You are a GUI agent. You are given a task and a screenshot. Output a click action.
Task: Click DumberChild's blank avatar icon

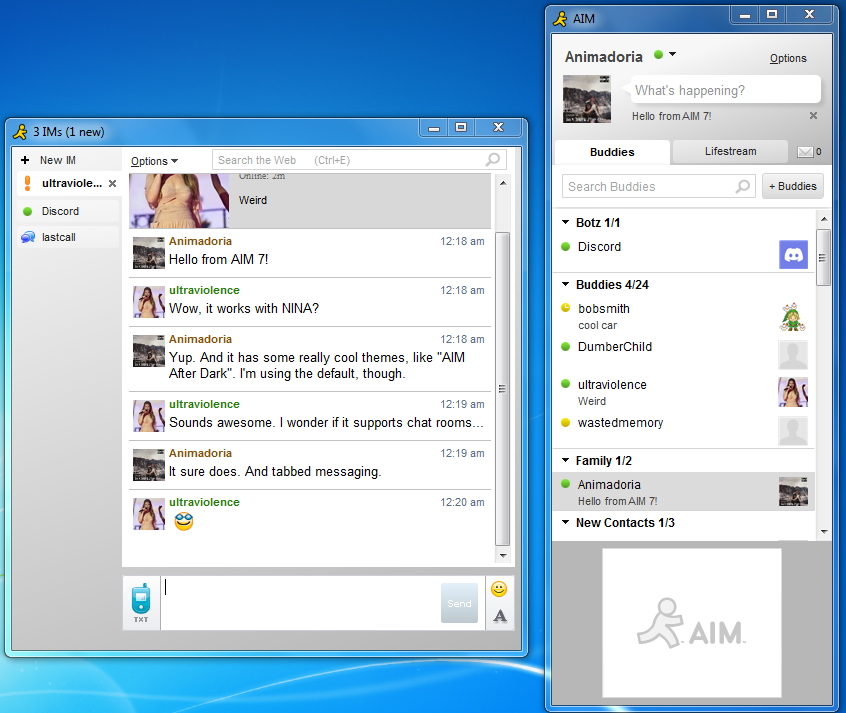point(793,355)
